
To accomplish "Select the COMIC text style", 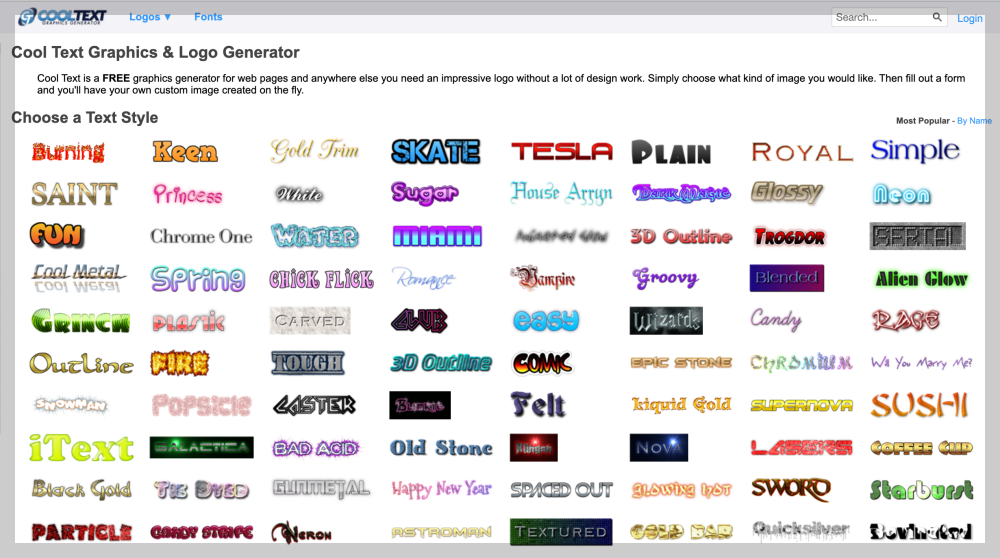I will pyautogui.click(x=543, y=363).
